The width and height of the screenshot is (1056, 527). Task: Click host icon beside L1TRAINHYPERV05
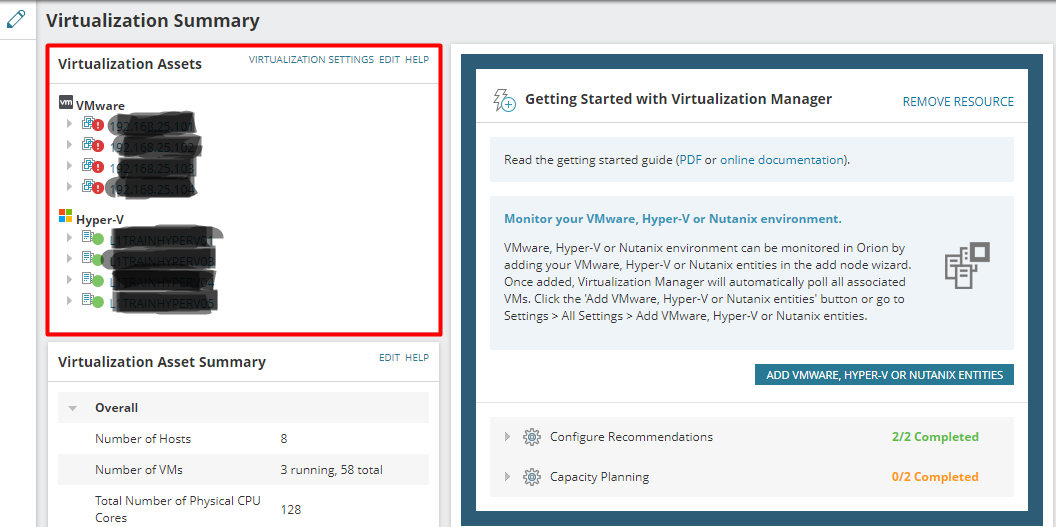(88, 299)
